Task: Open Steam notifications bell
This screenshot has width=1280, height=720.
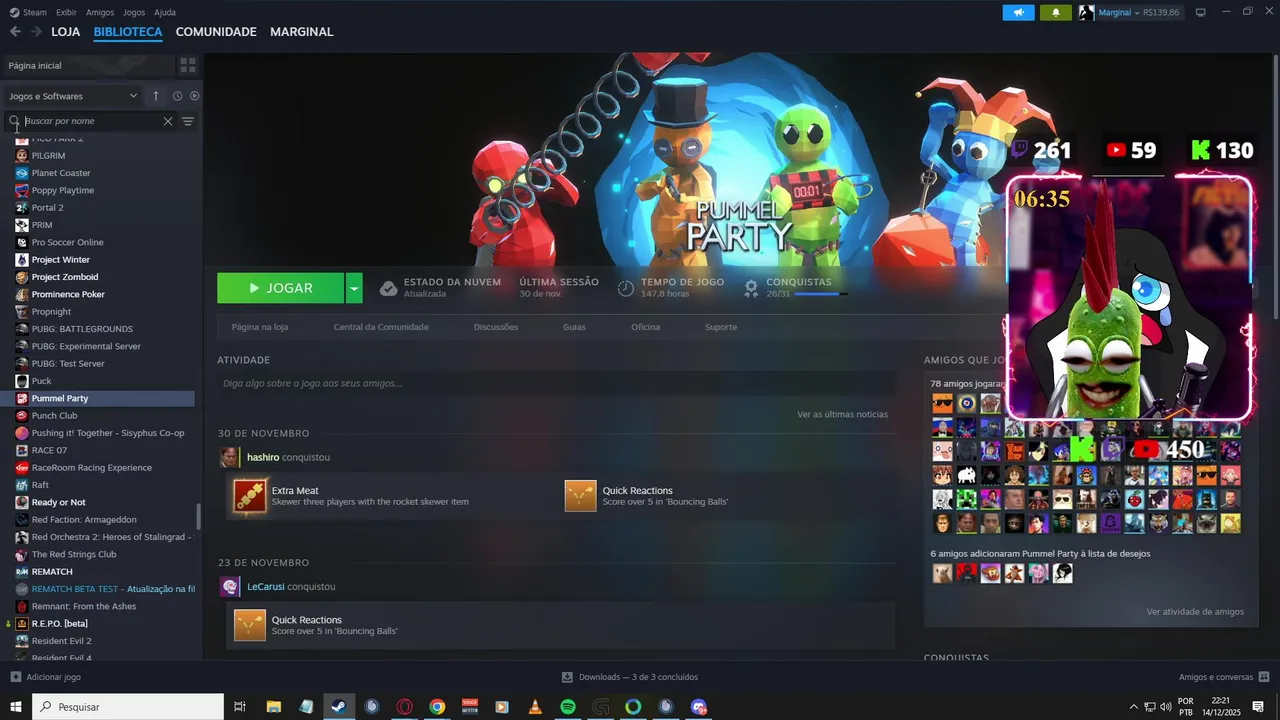Action: [1055, 13]
